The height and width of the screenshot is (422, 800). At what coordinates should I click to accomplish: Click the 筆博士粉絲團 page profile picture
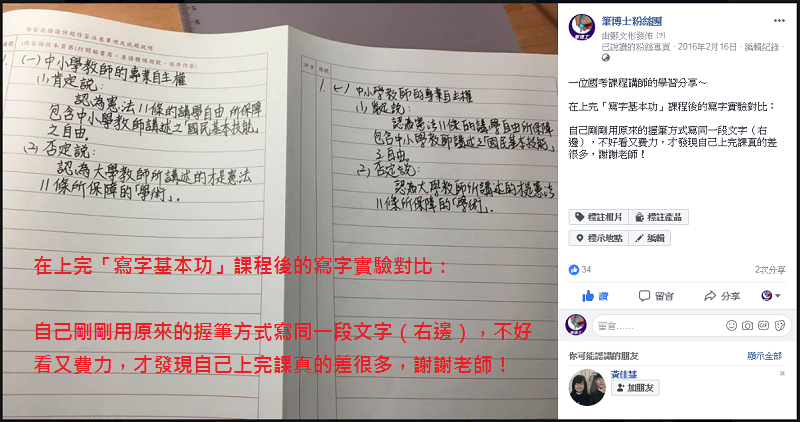tap(582, 27)
